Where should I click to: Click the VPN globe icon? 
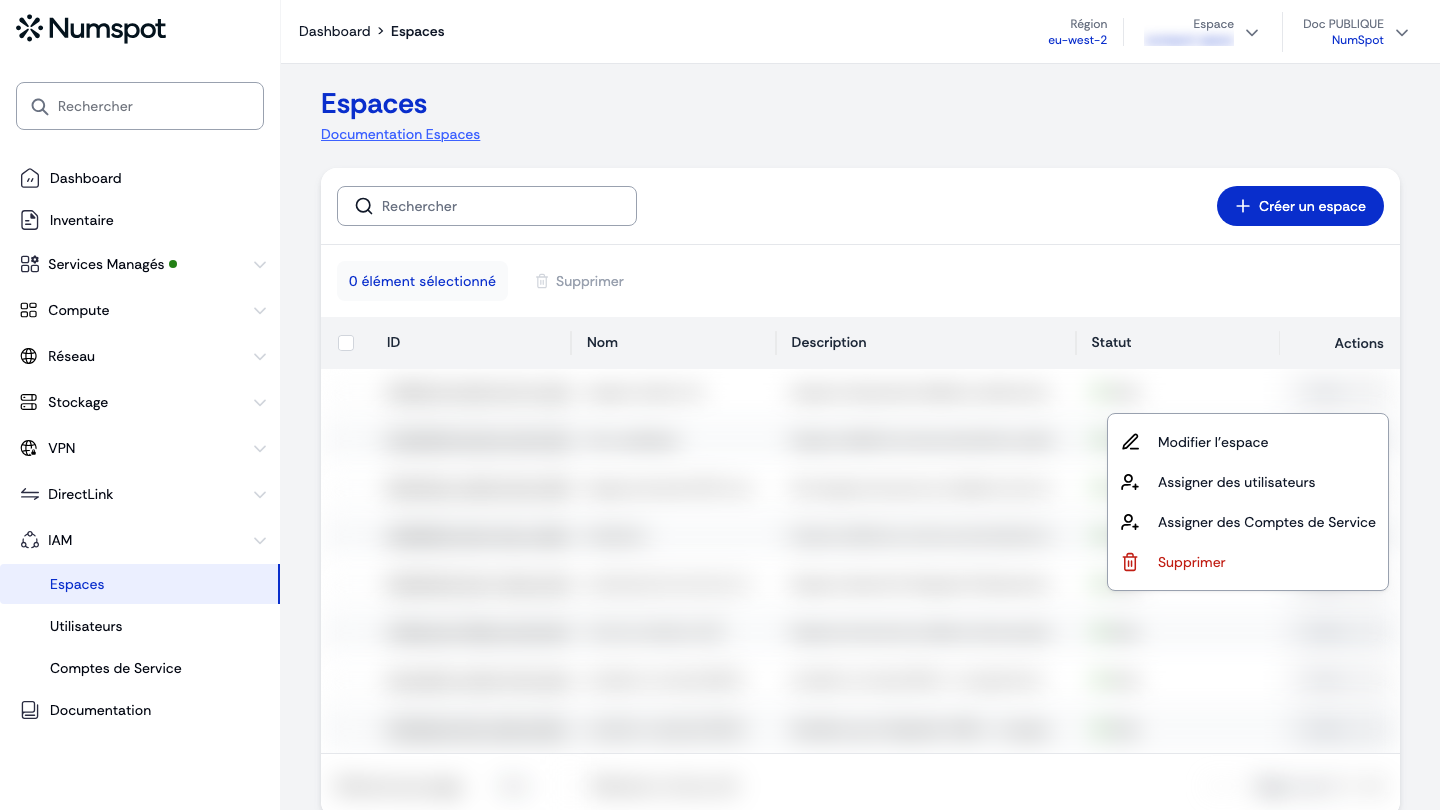pyautogui.click(x=29, y=448)
